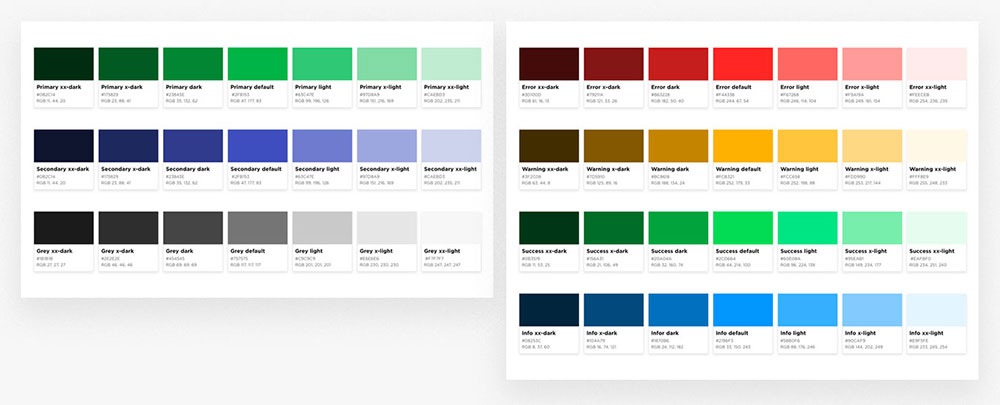
Task: Select the Success xx-dark swatch
Action: coord(549,228)
